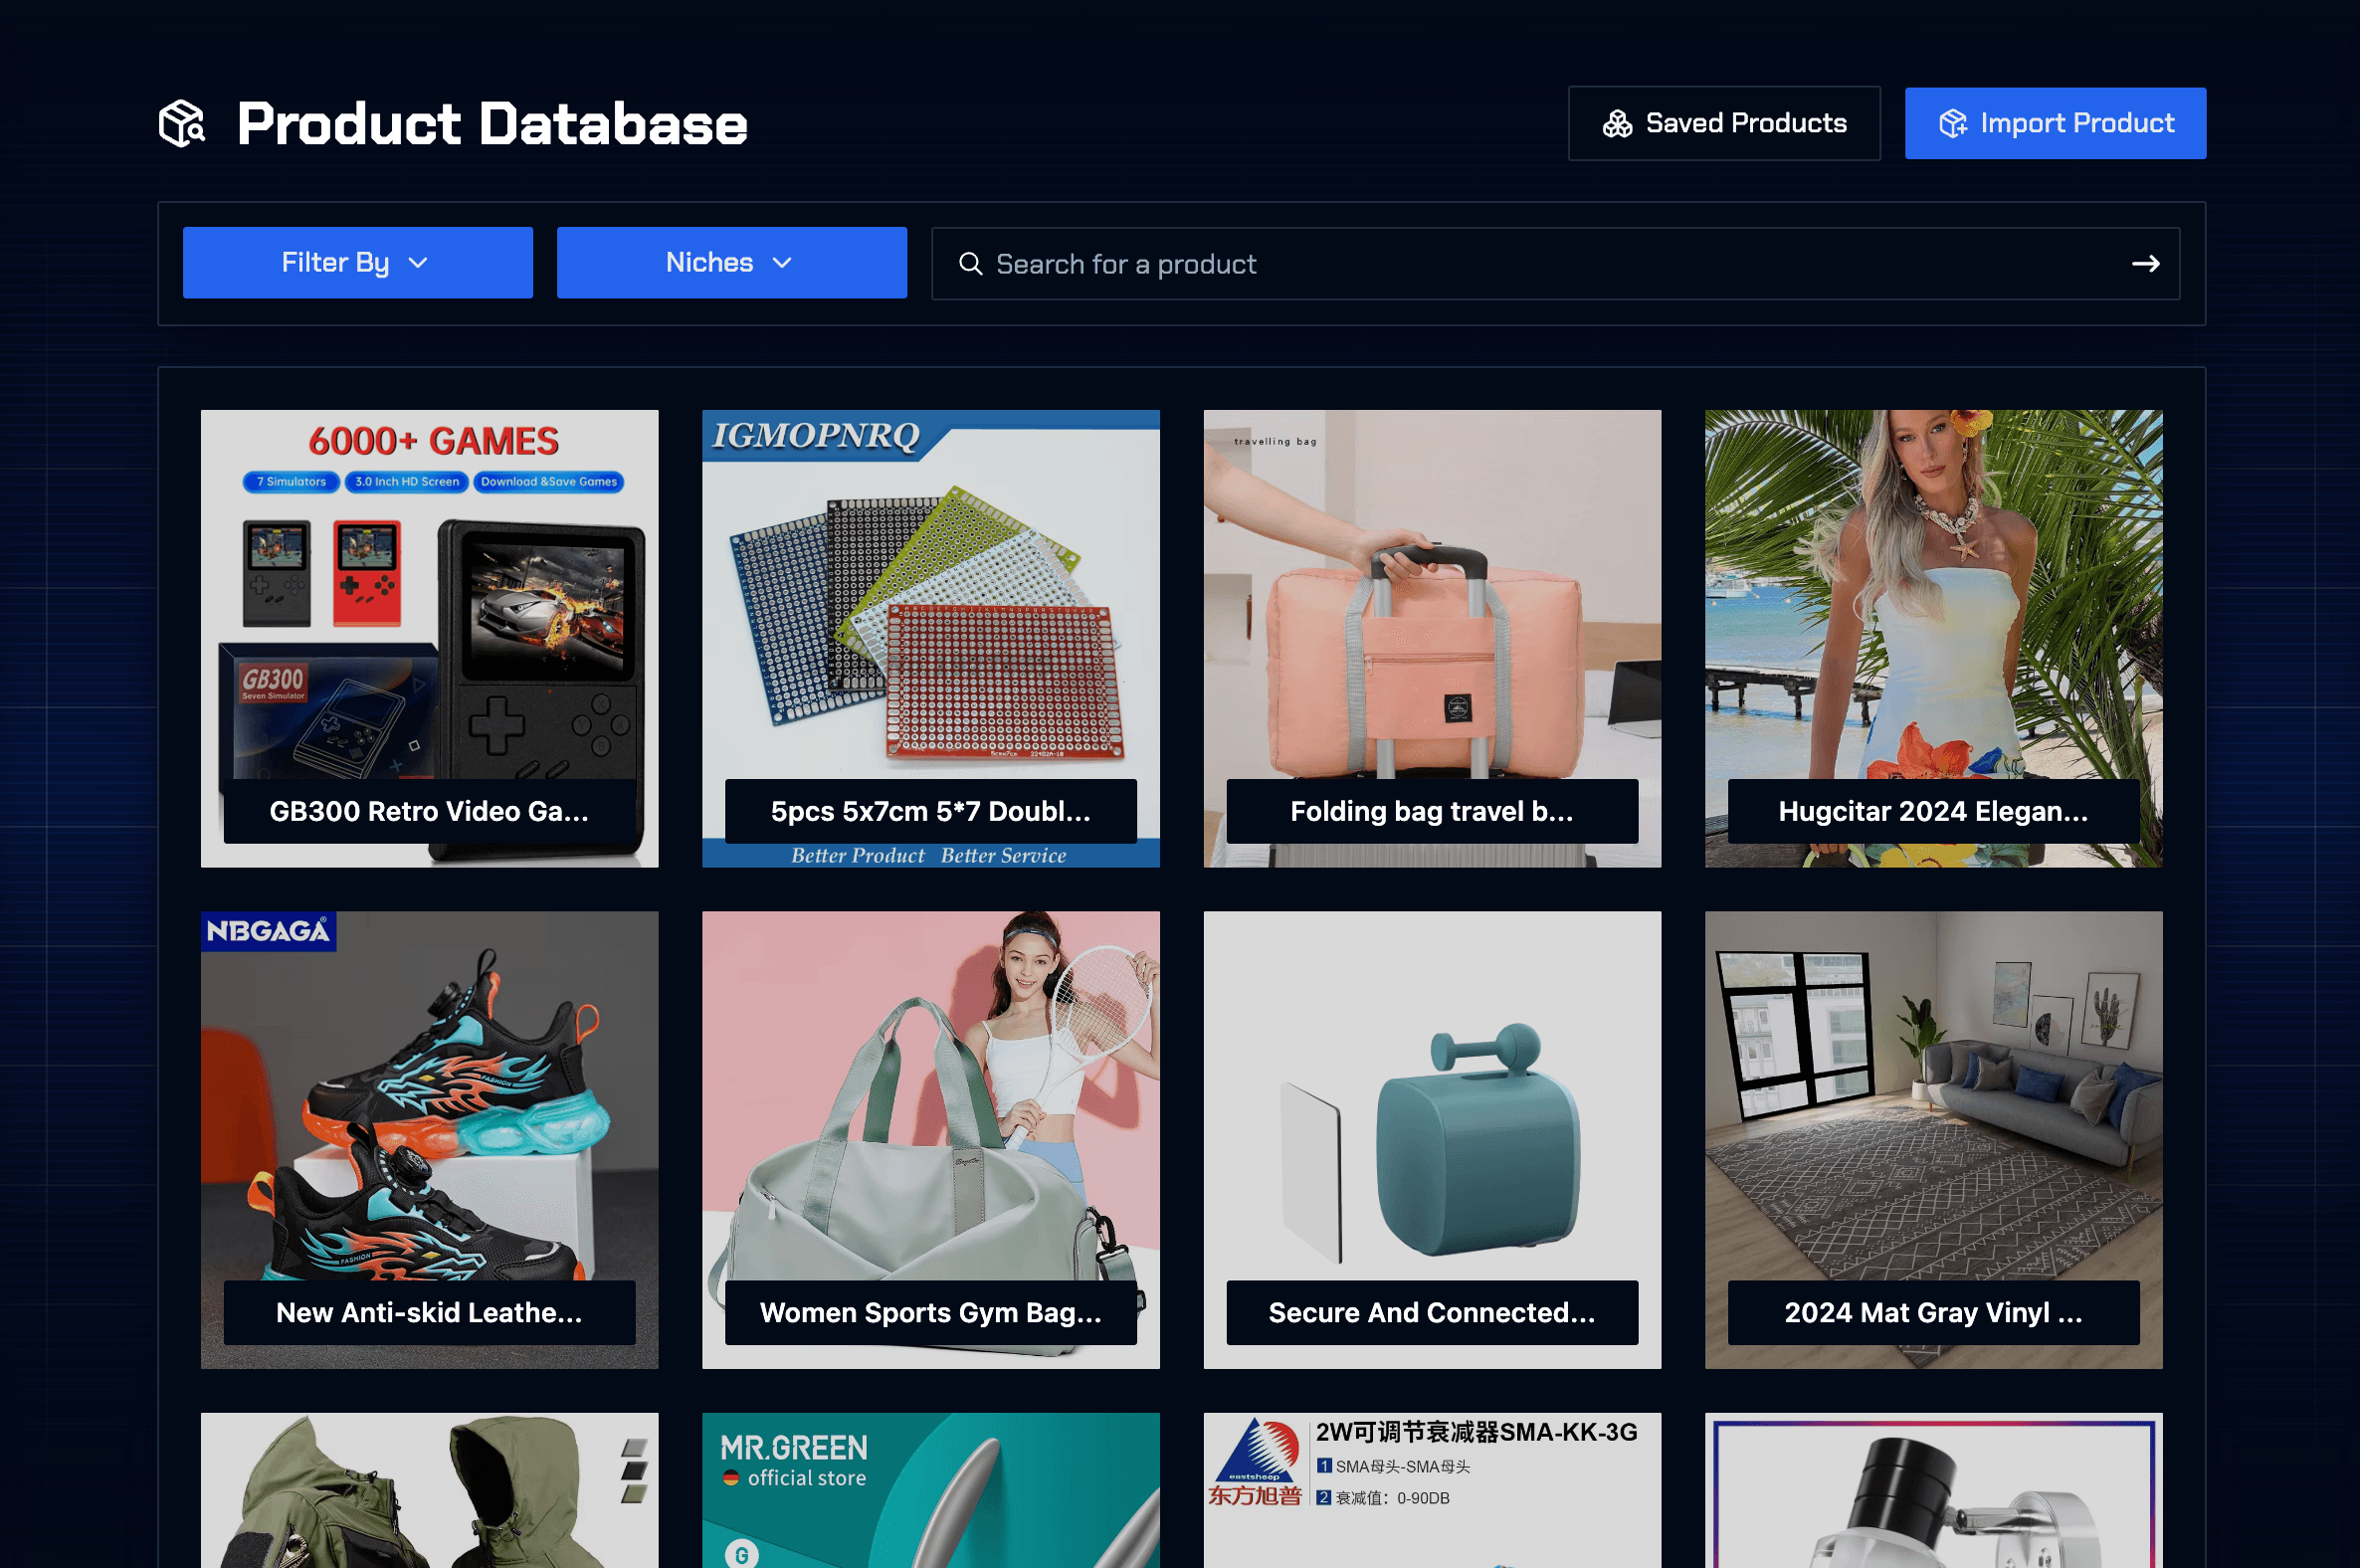This screenshot has width=2360, height=1568.
Task: Expand the Filter By dropdown
Action: [x=358, y=263]
